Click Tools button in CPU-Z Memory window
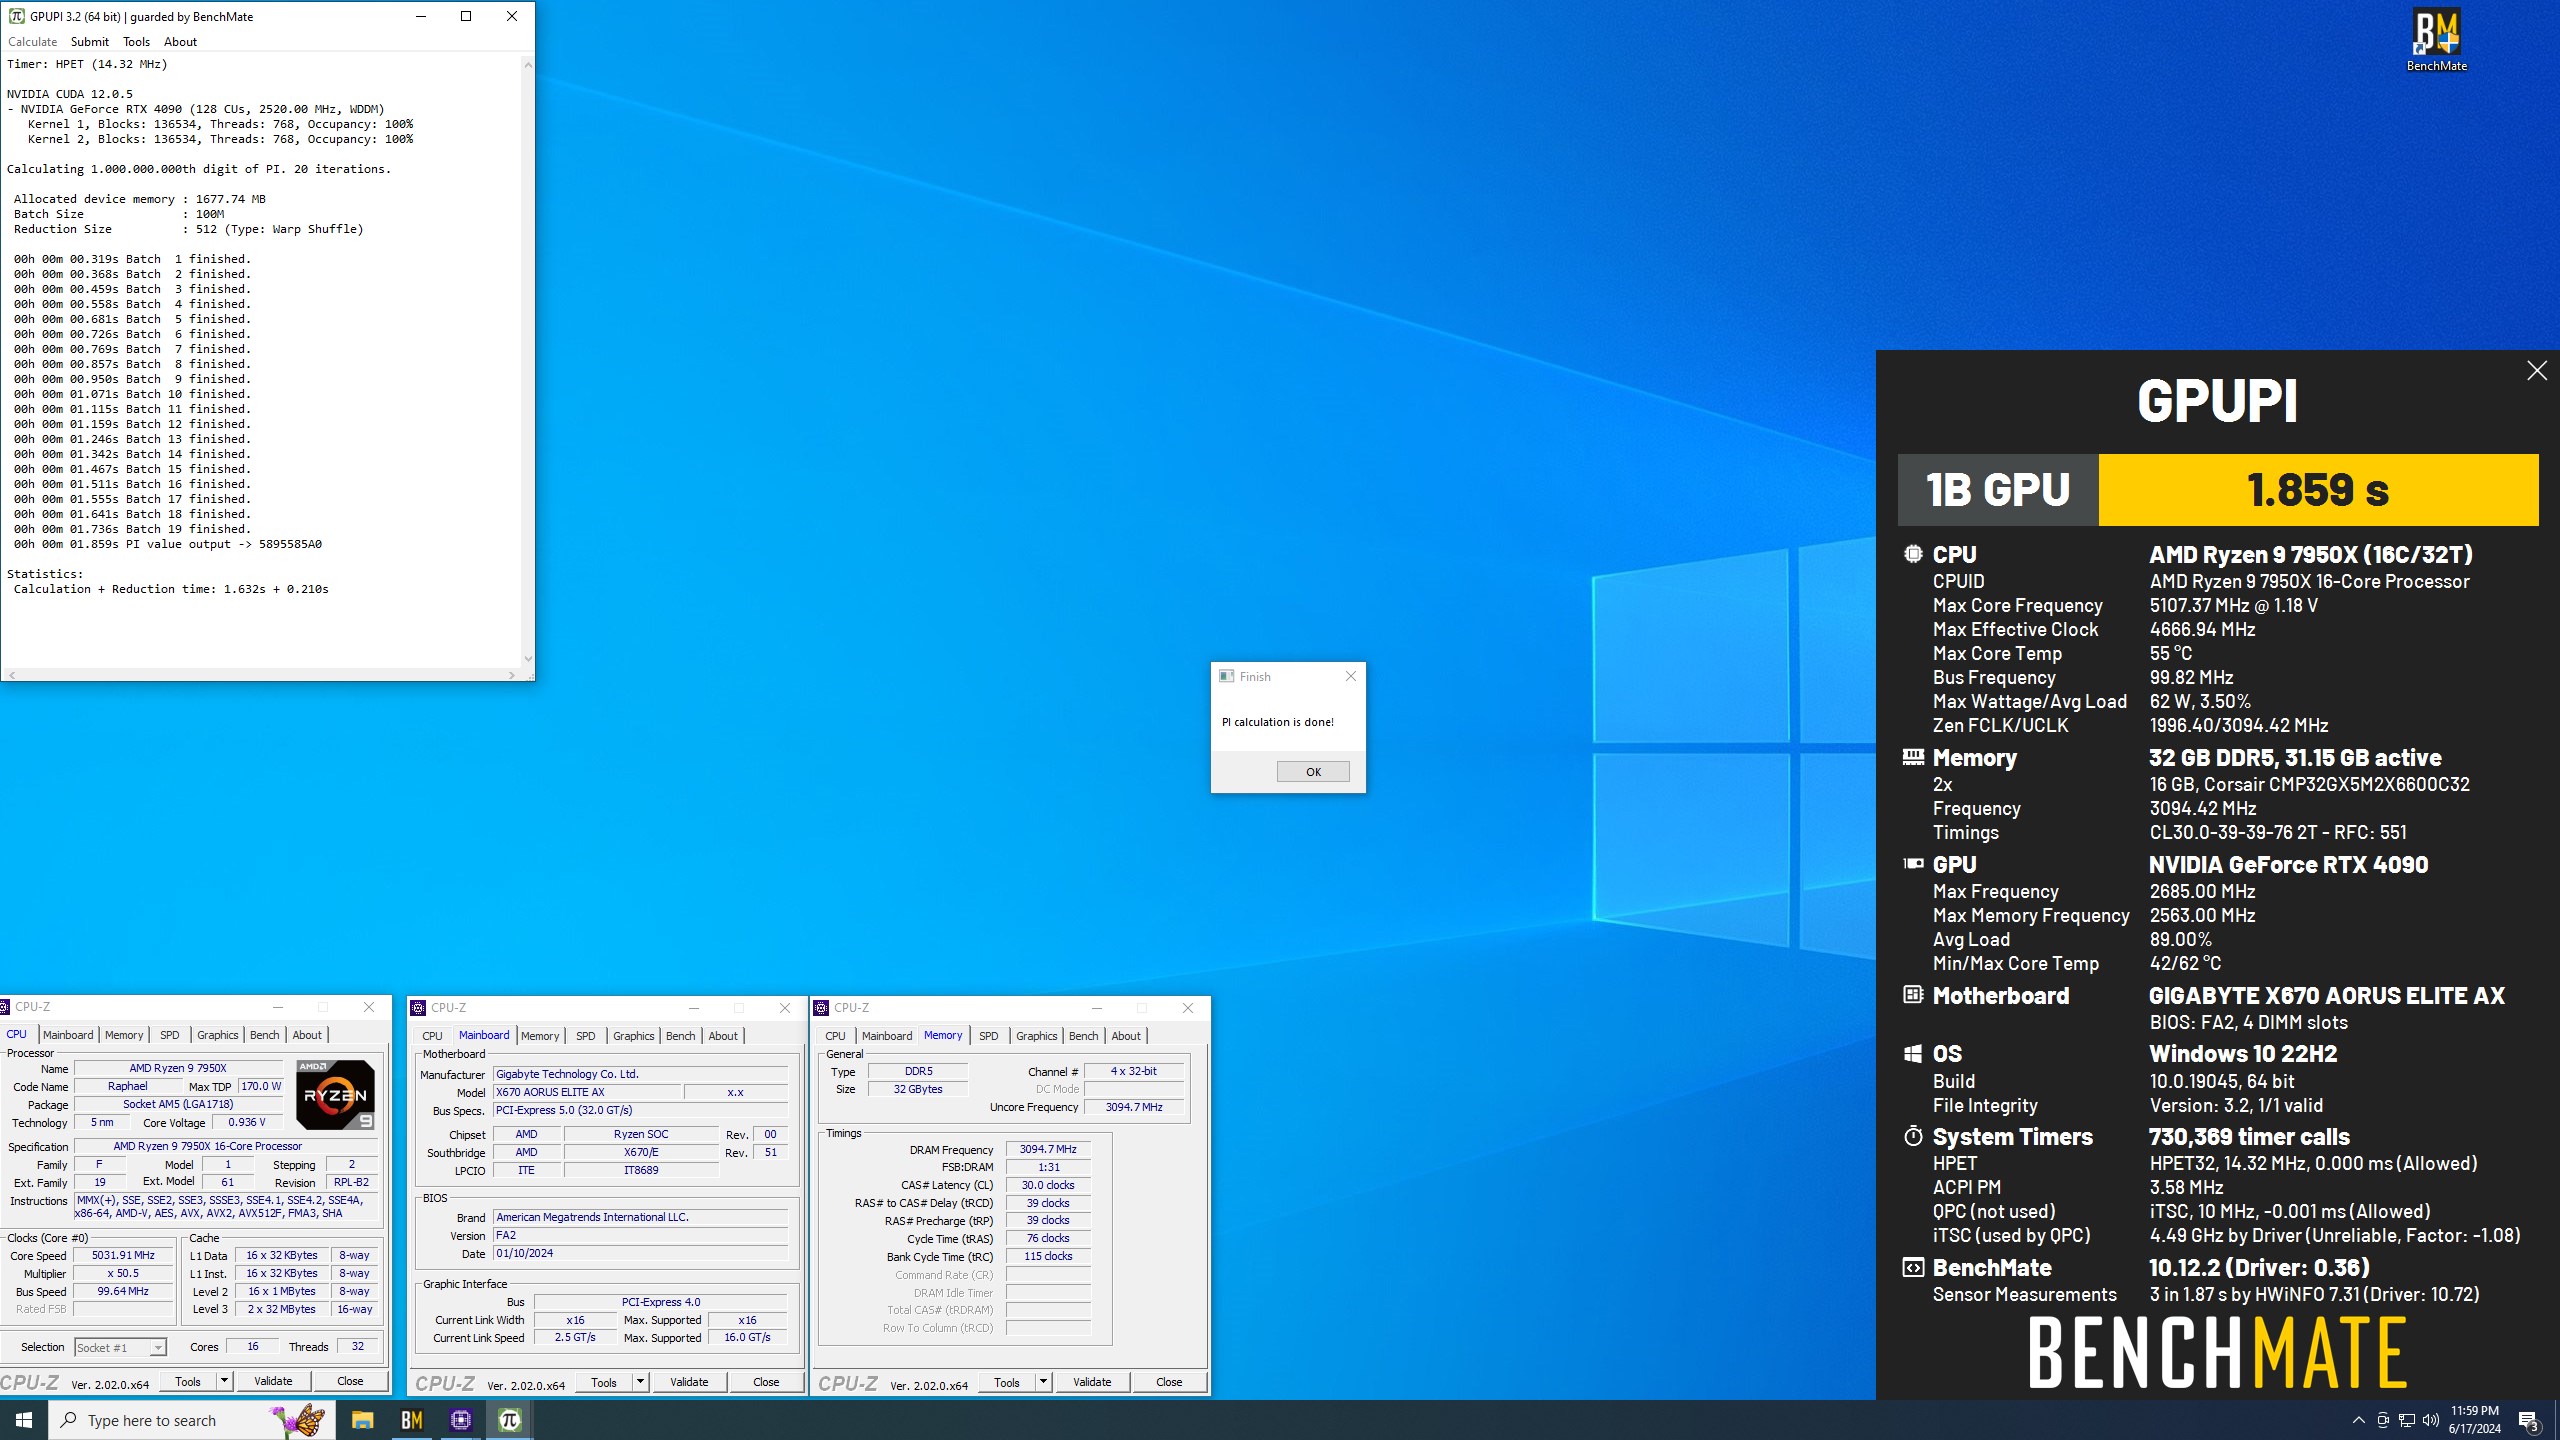Screen dimensions: 2560x1440 1007,1382
